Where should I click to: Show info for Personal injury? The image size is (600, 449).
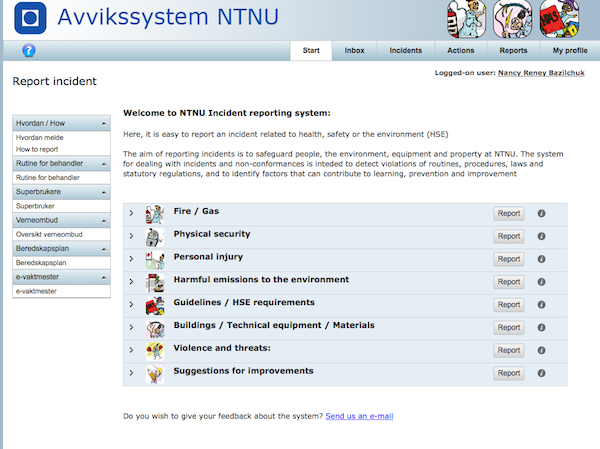[541, 259]
